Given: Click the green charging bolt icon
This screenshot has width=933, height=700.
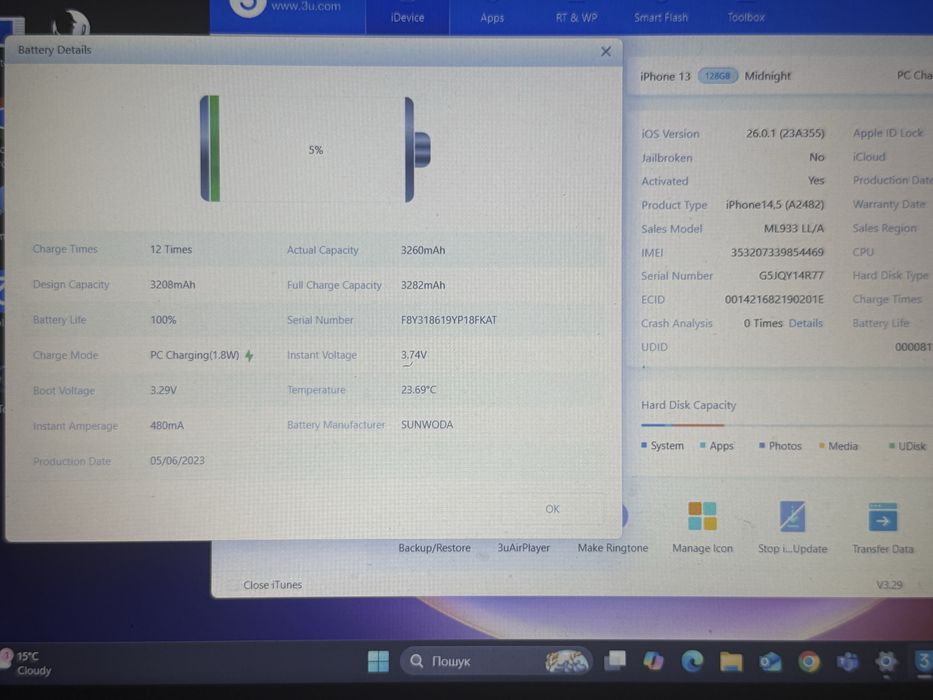Looking at the screenshot, I should pos(249,355).
